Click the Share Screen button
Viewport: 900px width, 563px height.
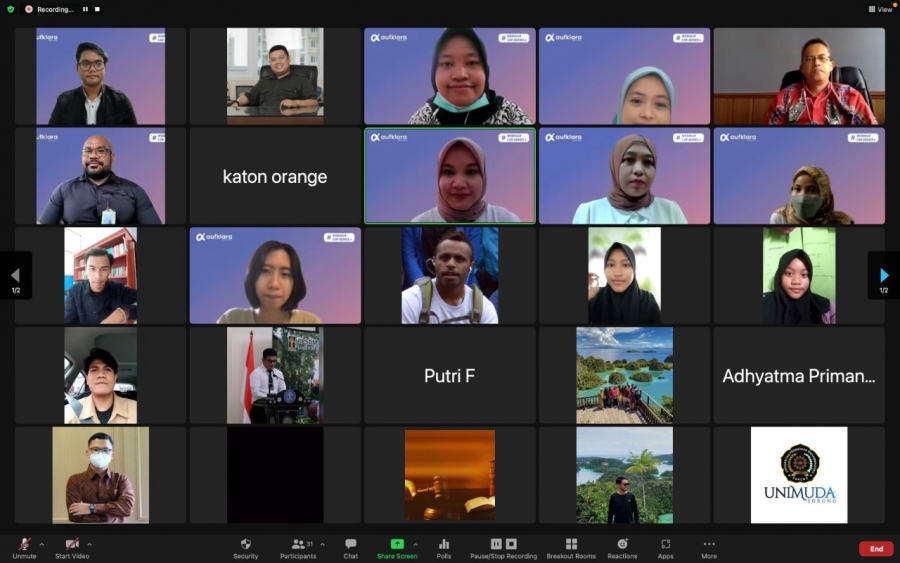[x=397, y=547]
